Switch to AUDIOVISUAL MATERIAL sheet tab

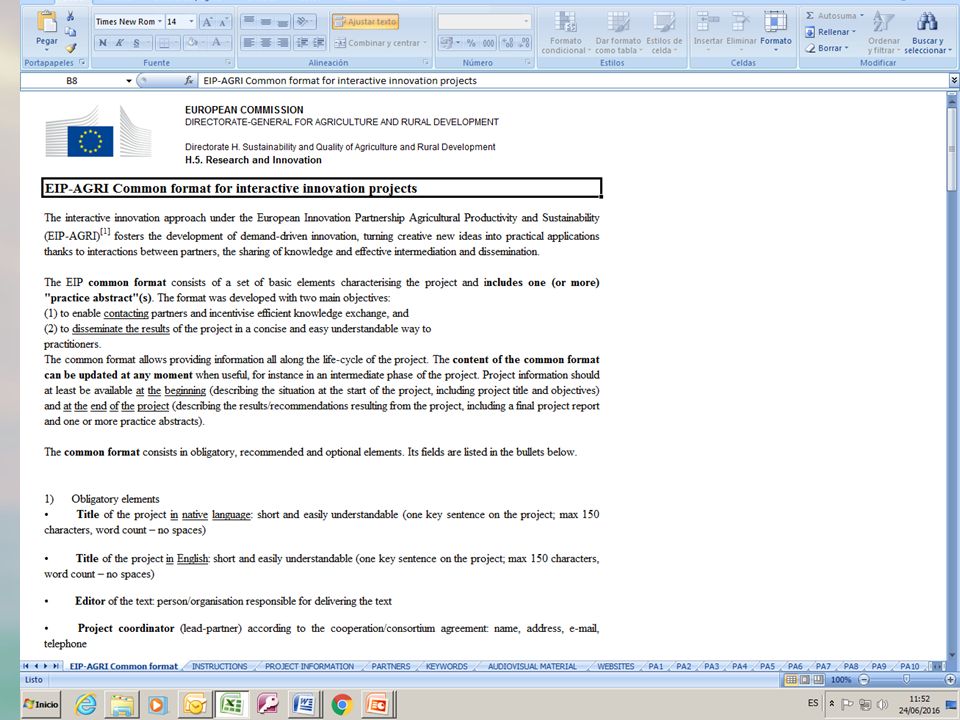532,666
